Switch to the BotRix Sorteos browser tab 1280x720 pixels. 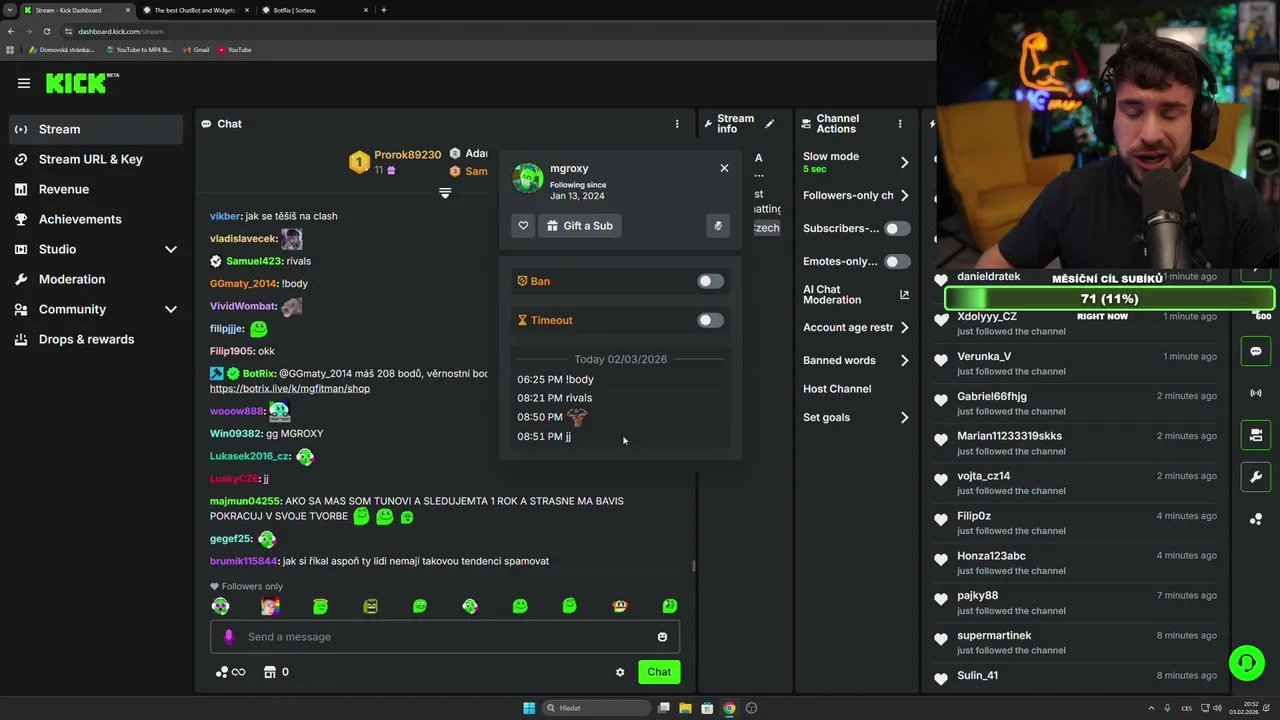point(314,10)
